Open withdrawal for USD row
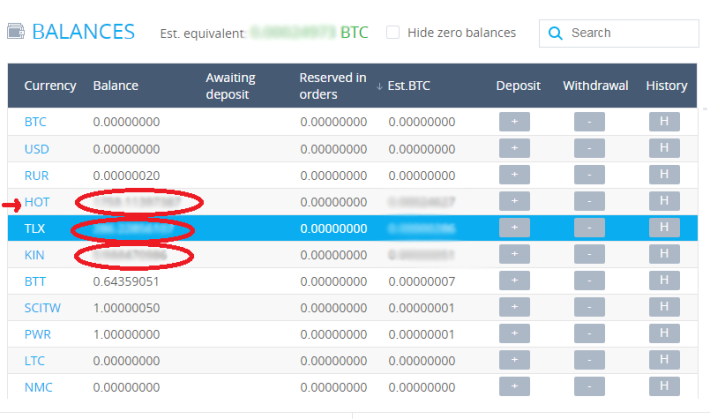Viewport: 710px width, 419px height. pos(589,149)
